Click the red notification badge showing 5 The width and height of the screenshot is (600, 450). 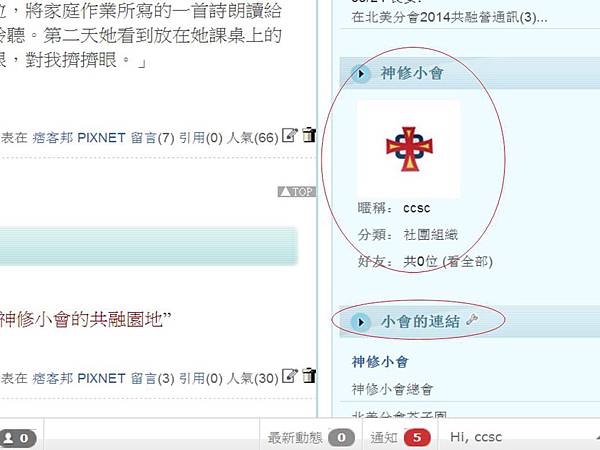tap(417, 437)
